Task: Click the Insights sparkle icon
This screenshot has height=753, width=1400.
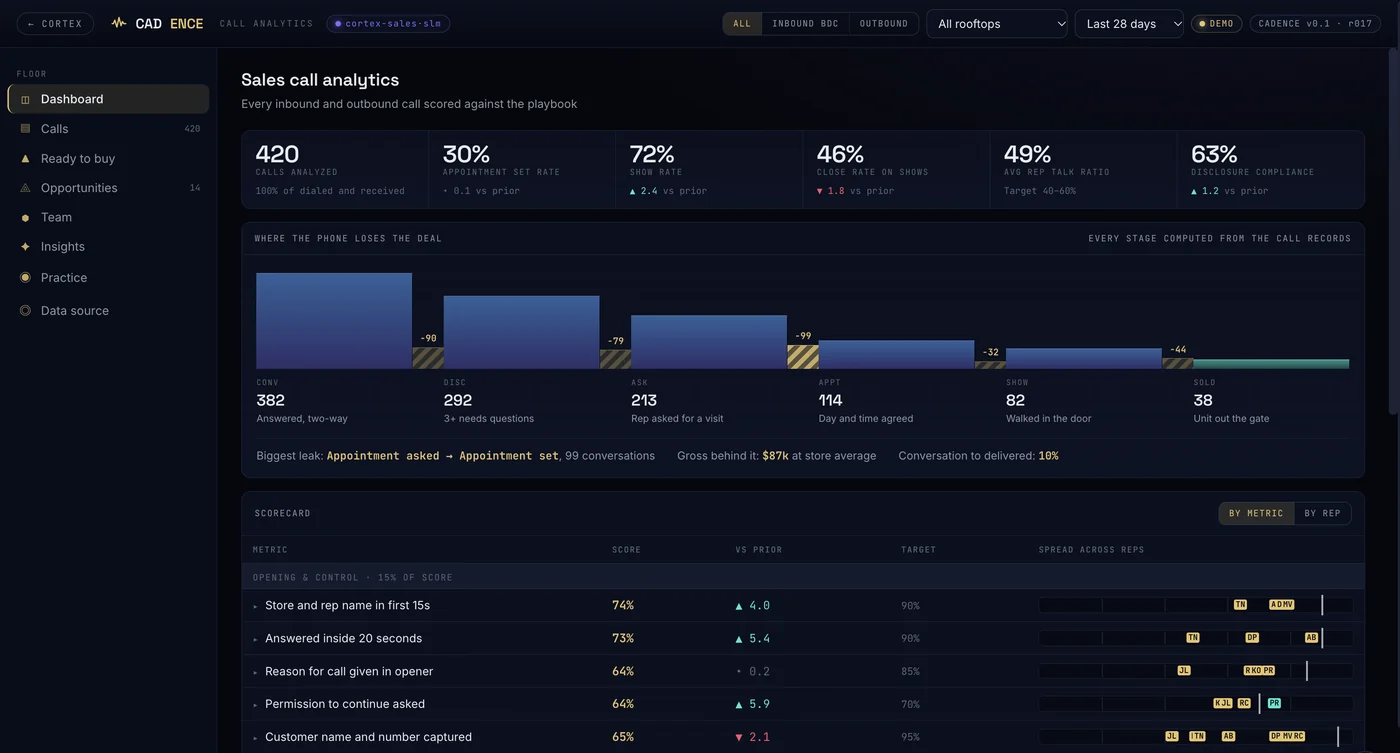Action: point(25,246)
